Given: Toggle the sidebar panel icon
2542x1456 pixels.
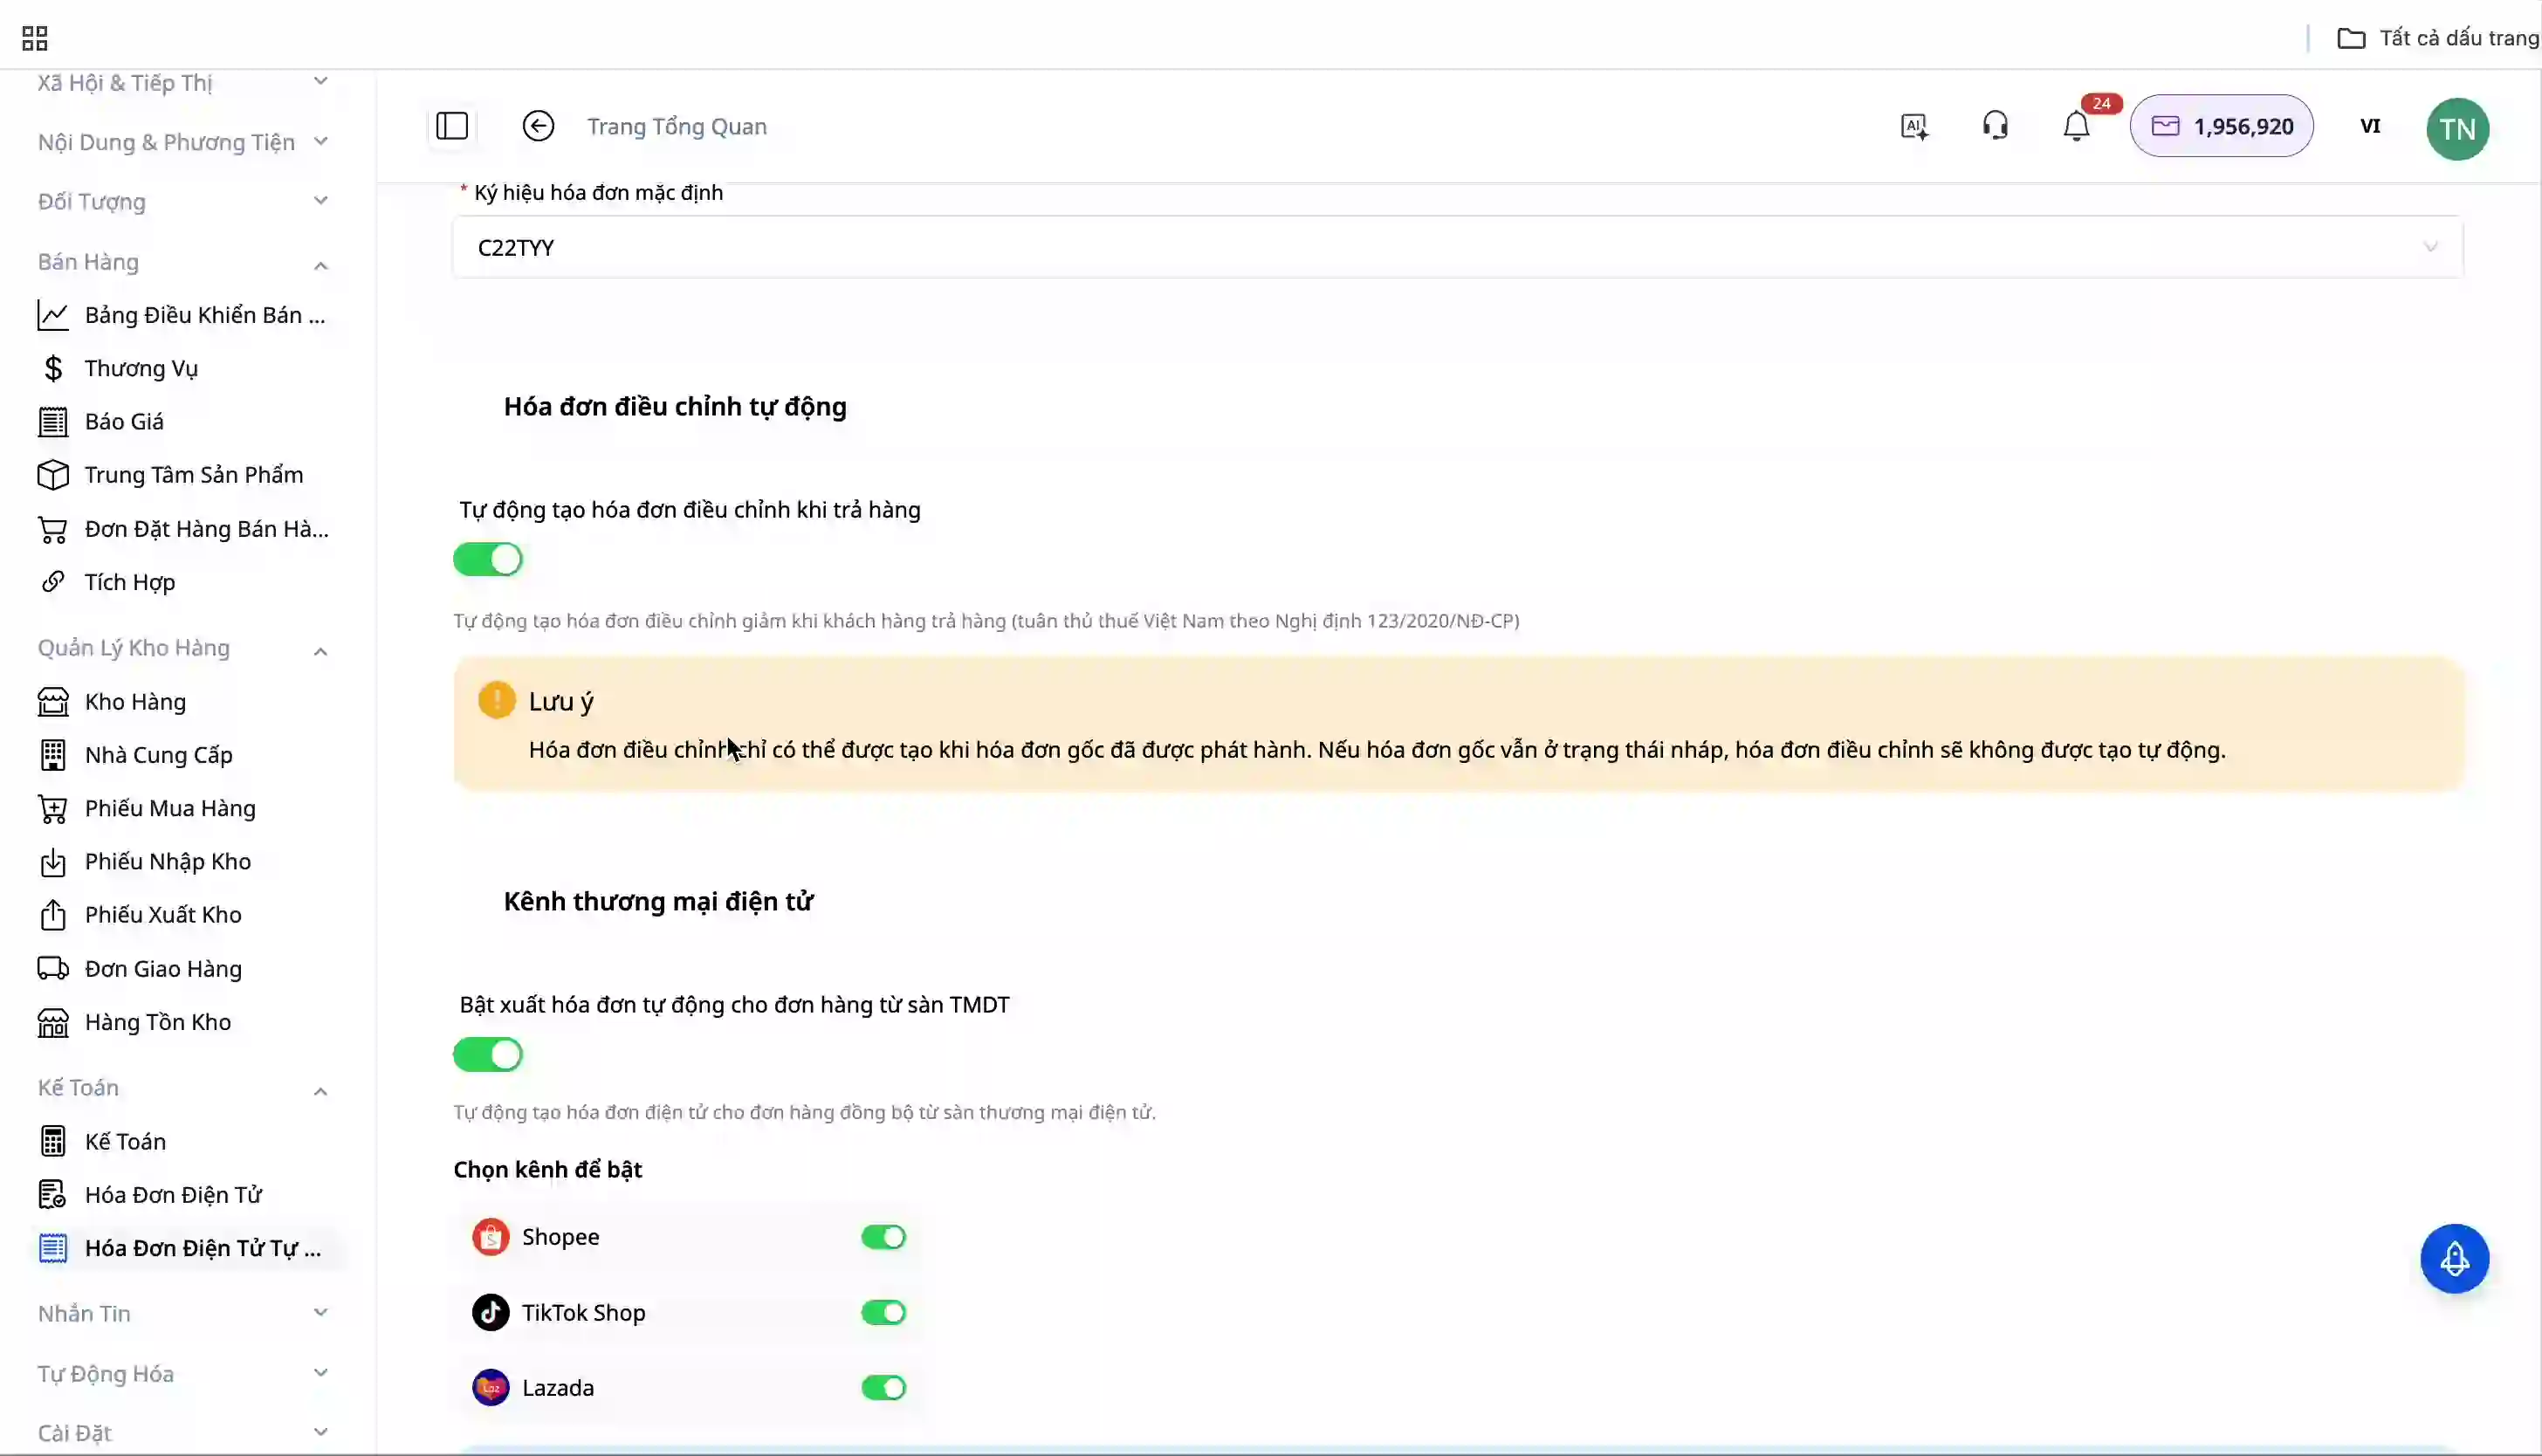Looking at the screenshot, I should coord(452,126).
